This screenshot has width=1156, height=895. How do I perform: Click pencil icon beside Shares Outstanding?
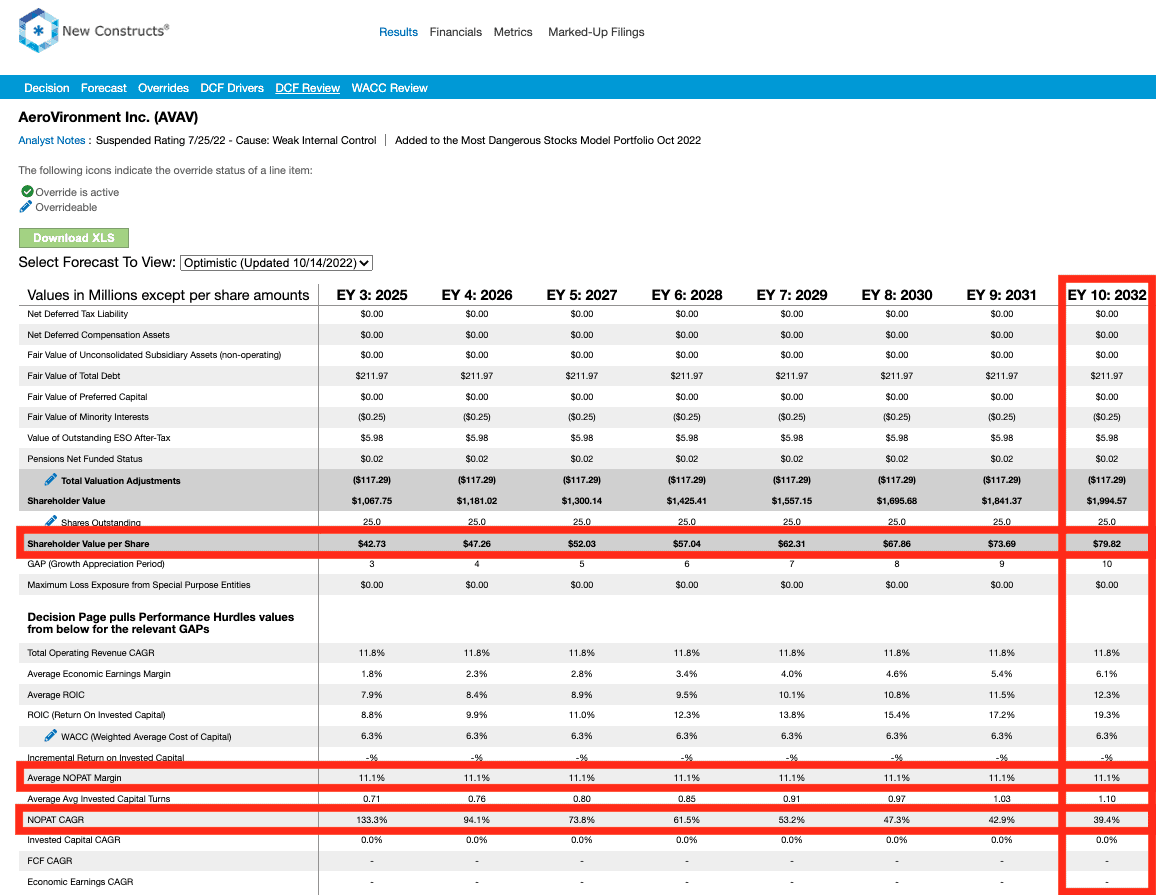tap(50, 521)
